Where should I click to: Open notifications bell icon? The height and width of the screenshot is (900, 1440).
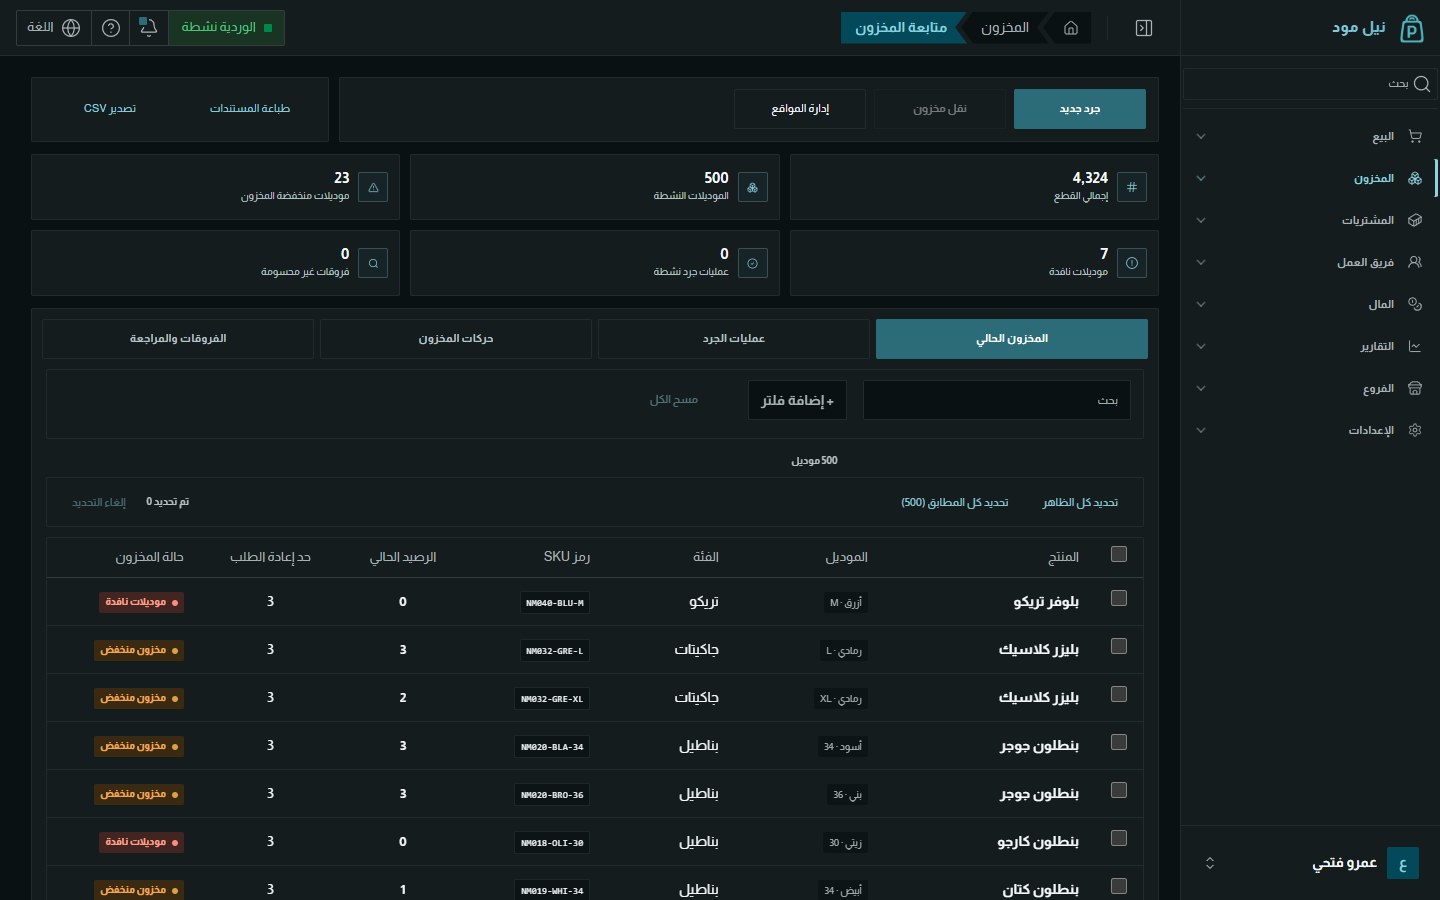click(148, 28)
